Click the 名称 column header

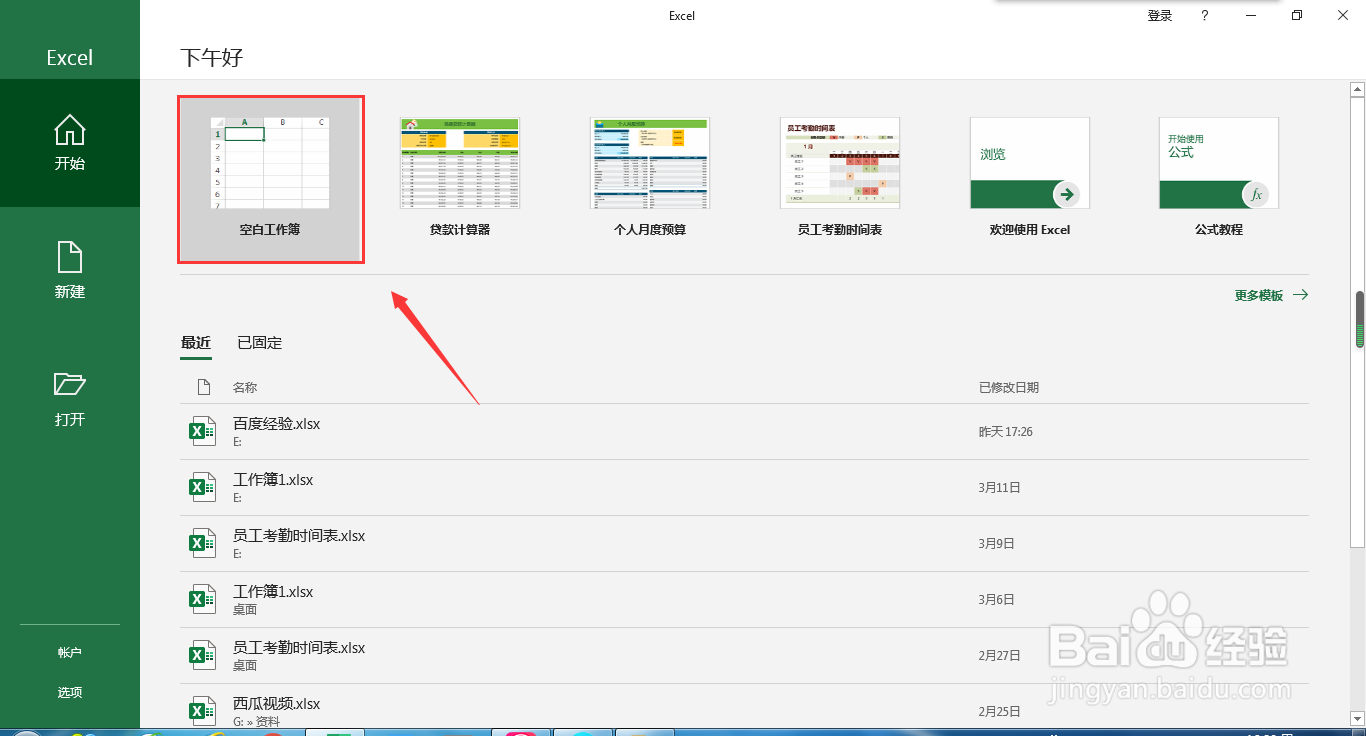tap(245, 388)
